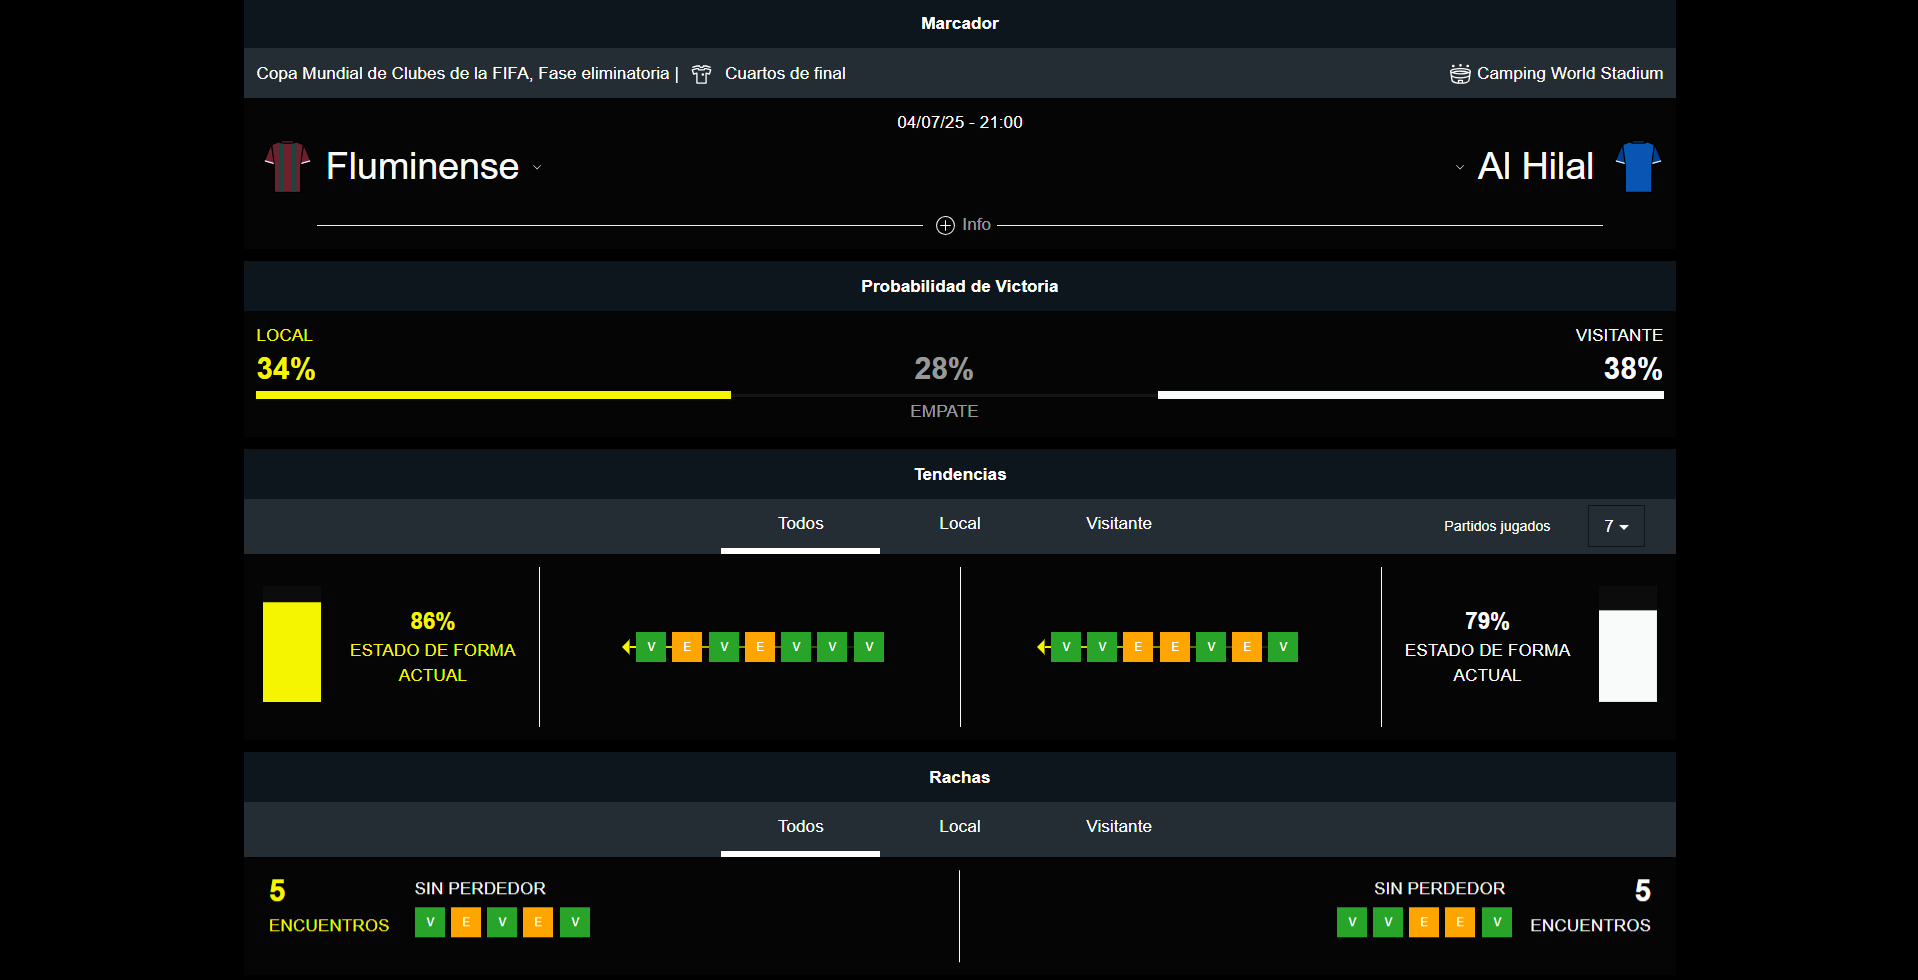Click the stadium icon beside Camping World Stadium
Image resolution: width=1918 pixels, height=980 pixels.
point(1460,74)
